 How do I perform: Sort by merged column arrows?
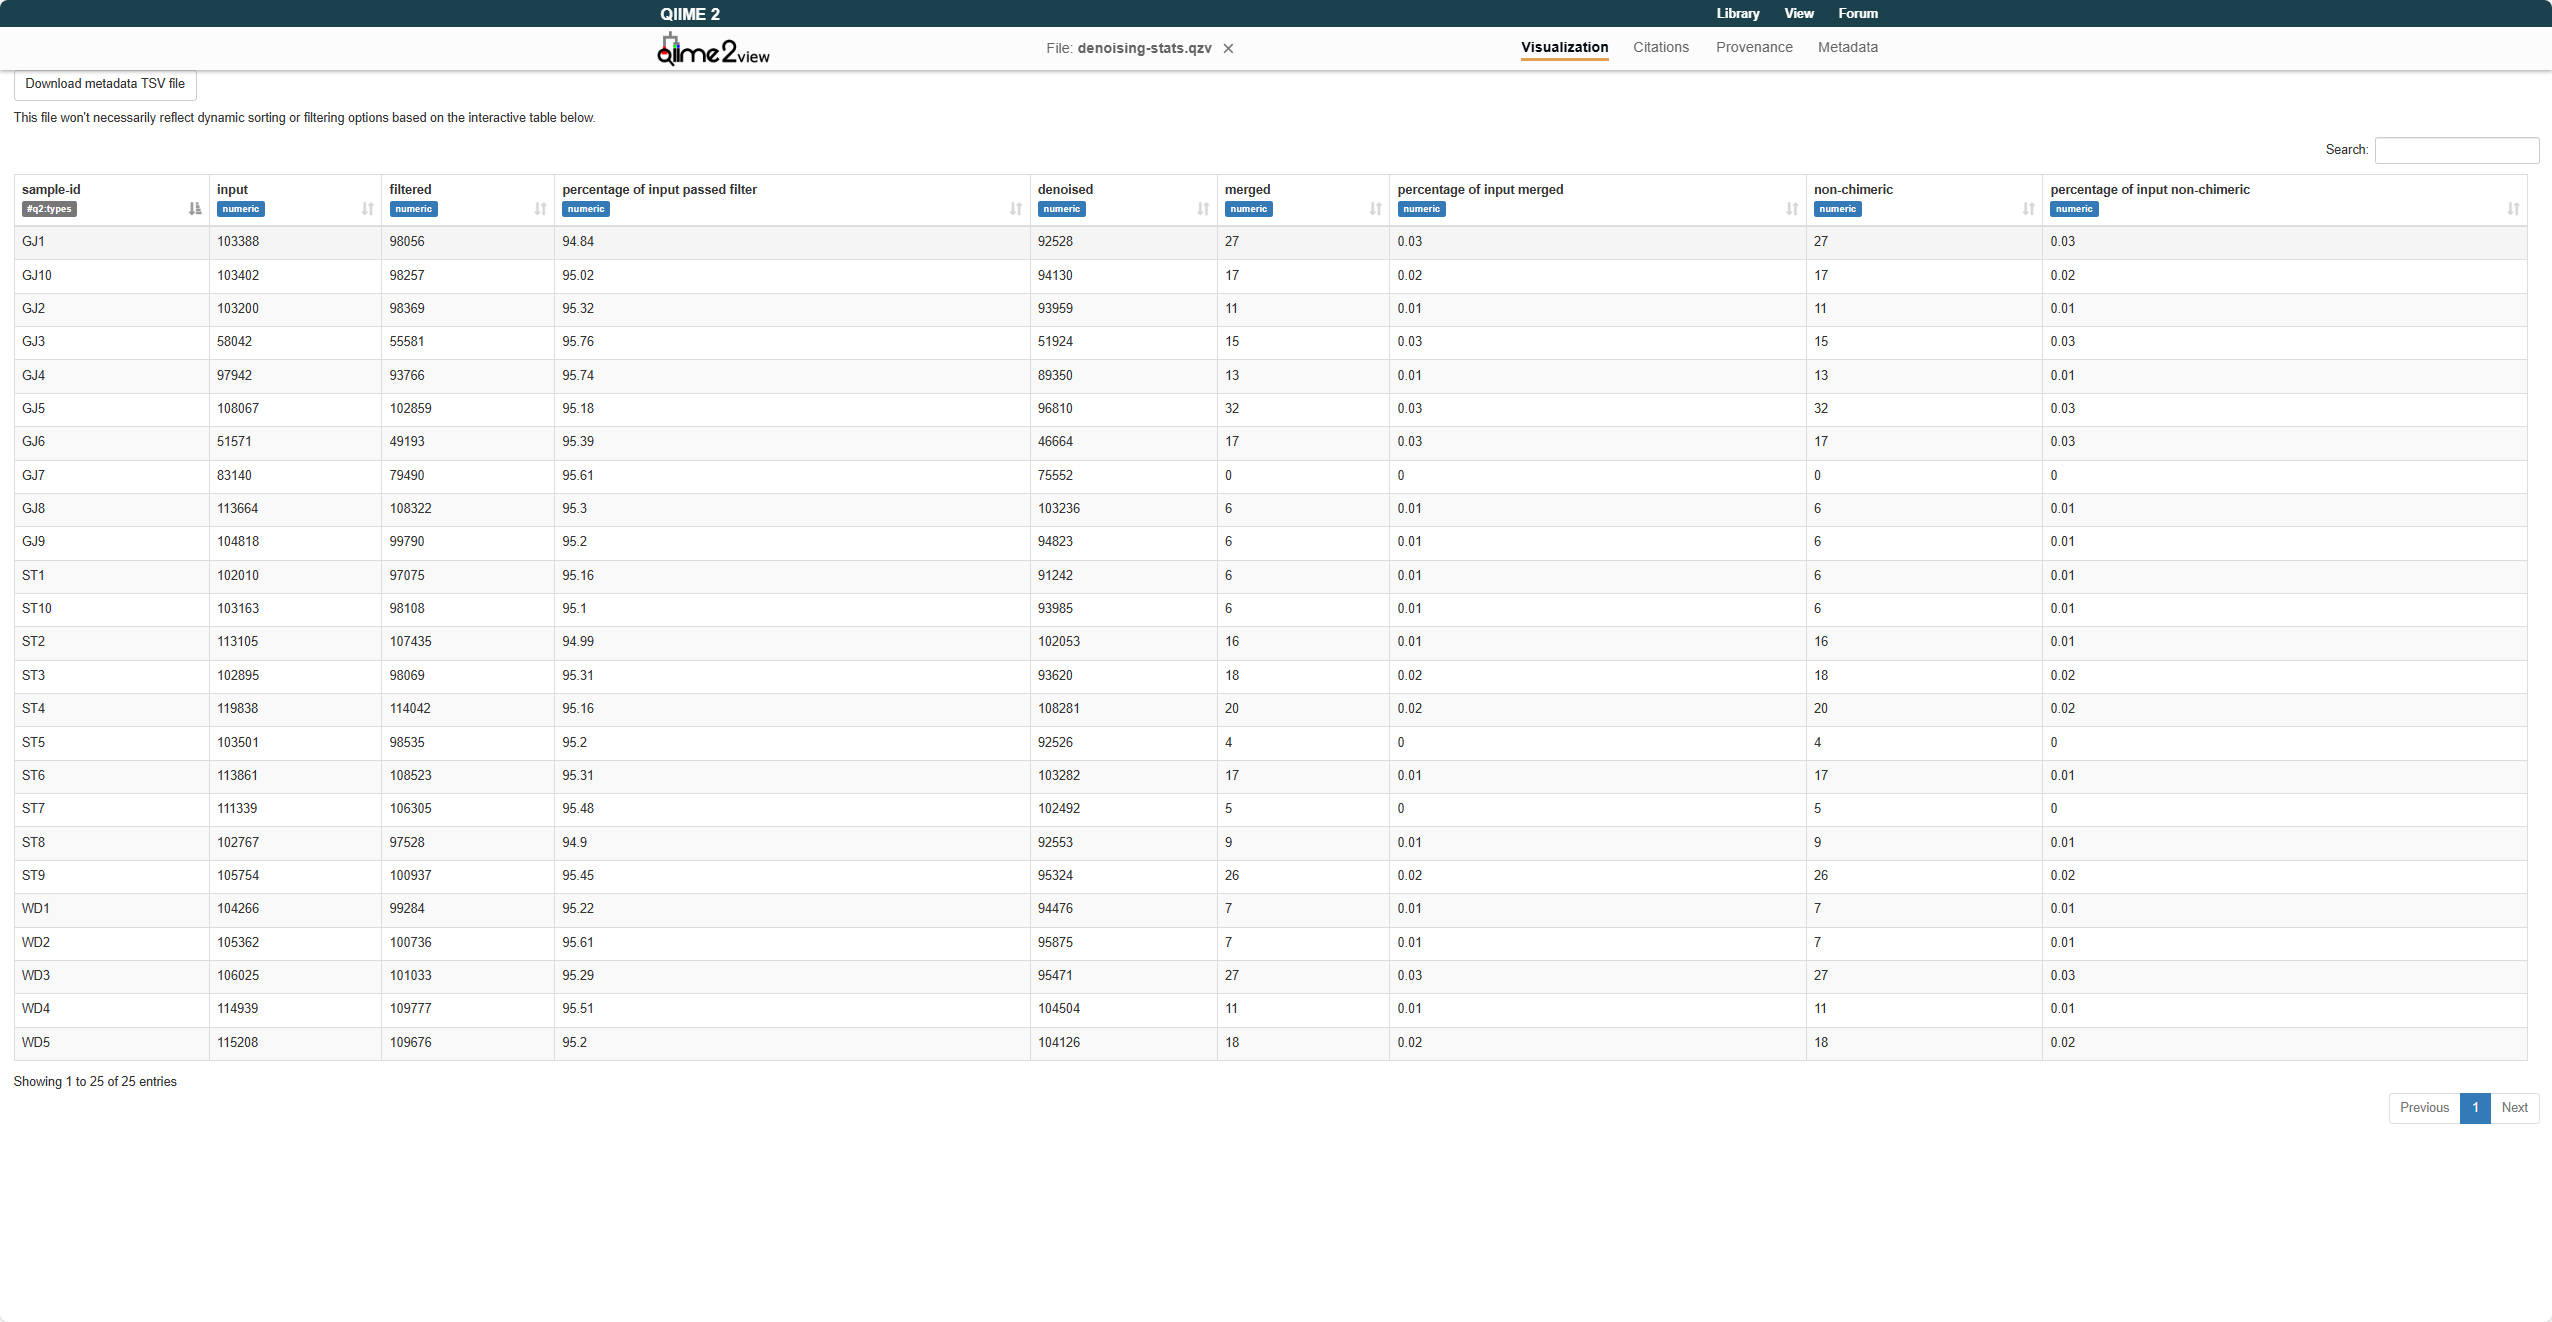1375,209
